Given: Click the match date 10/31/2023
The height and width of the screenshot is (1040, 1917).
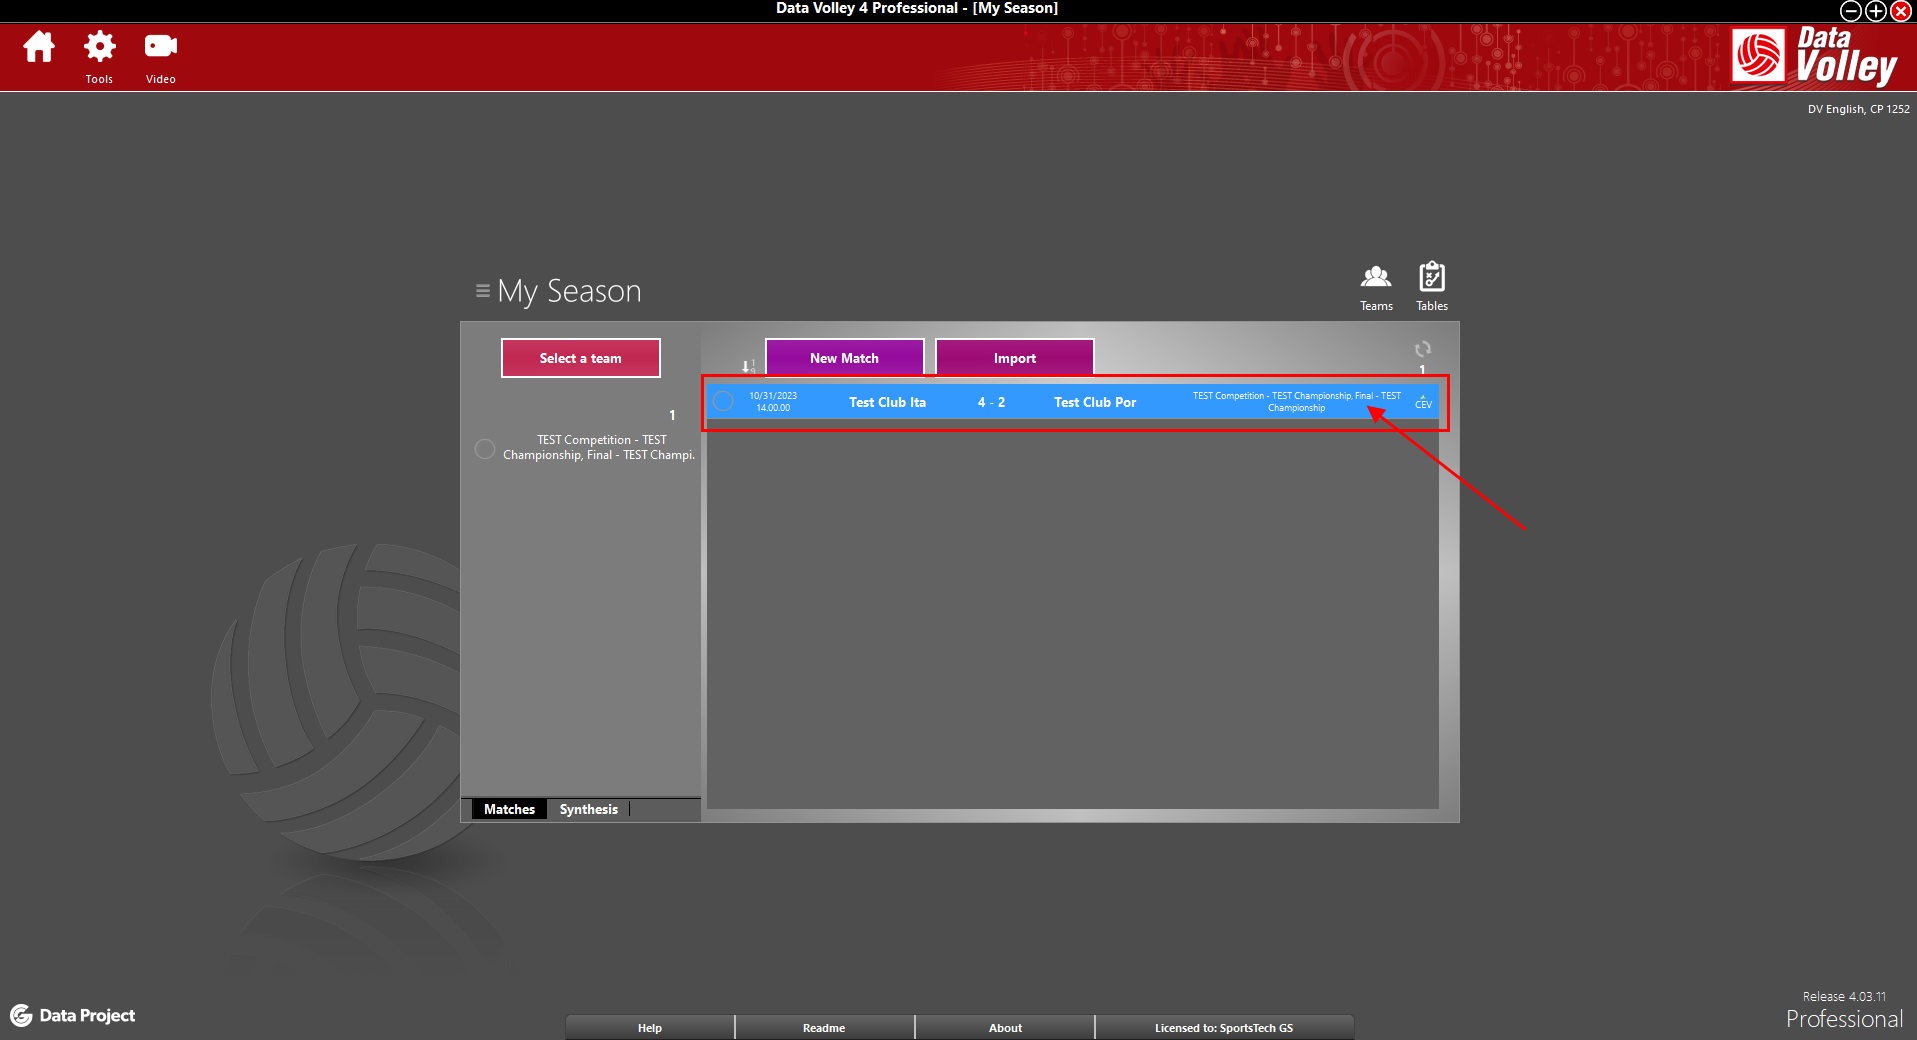Looking at the screenshot, I should 773,396.
